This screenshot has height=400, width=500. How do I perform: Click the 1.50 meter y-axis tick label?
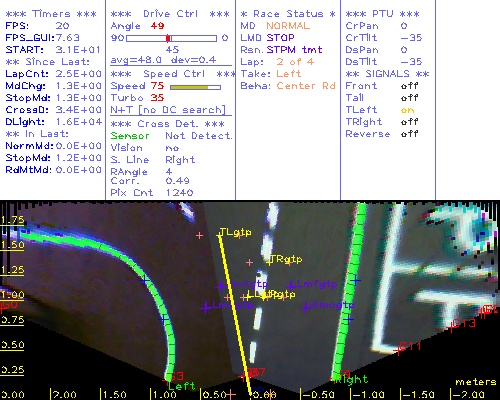[x=12, y=245]
